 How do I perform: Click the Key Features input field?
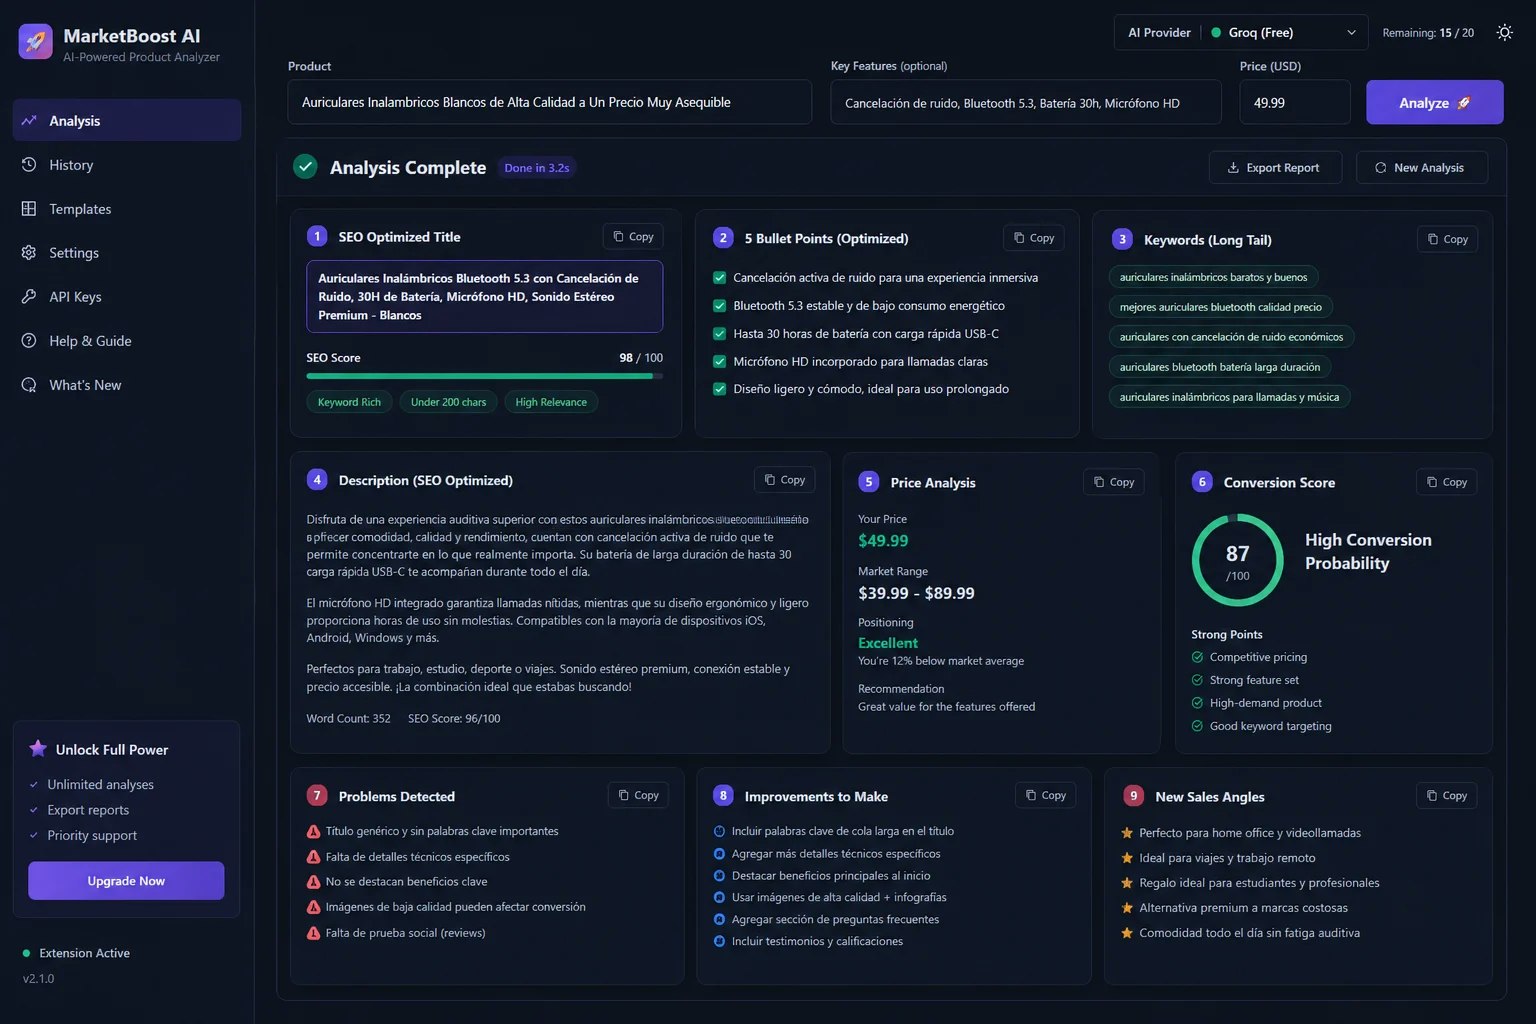point(1026,103)
